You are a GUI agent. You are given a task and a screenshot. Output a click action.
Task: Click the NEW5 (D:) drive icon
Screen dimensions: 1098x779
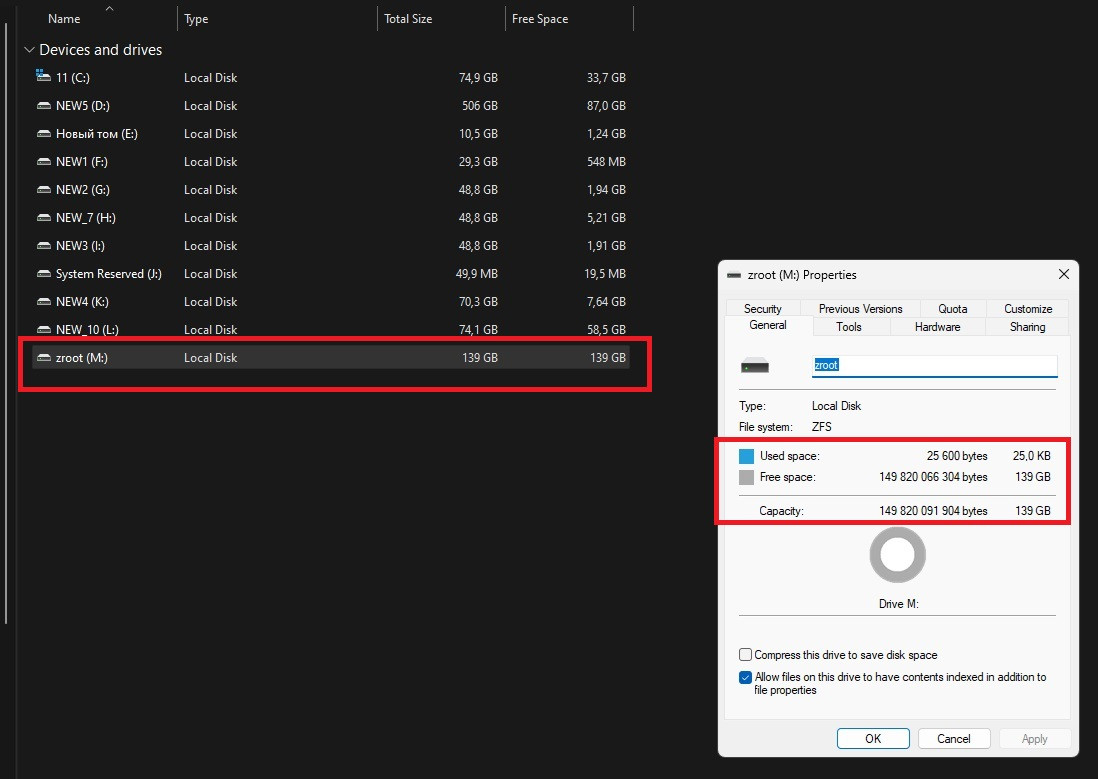tap(43, 106)
